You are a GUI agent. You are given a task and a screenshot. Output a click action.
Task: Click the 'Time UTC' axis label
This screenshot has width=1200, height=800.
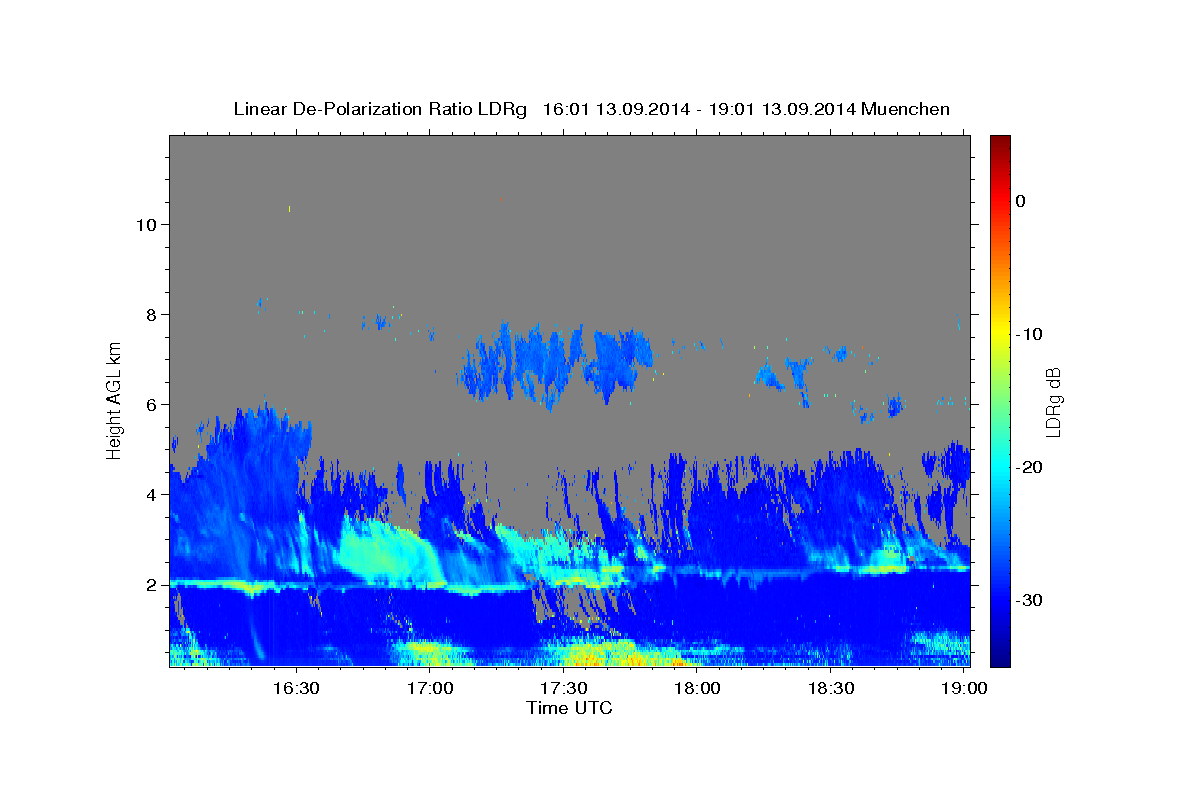[569, 708]
